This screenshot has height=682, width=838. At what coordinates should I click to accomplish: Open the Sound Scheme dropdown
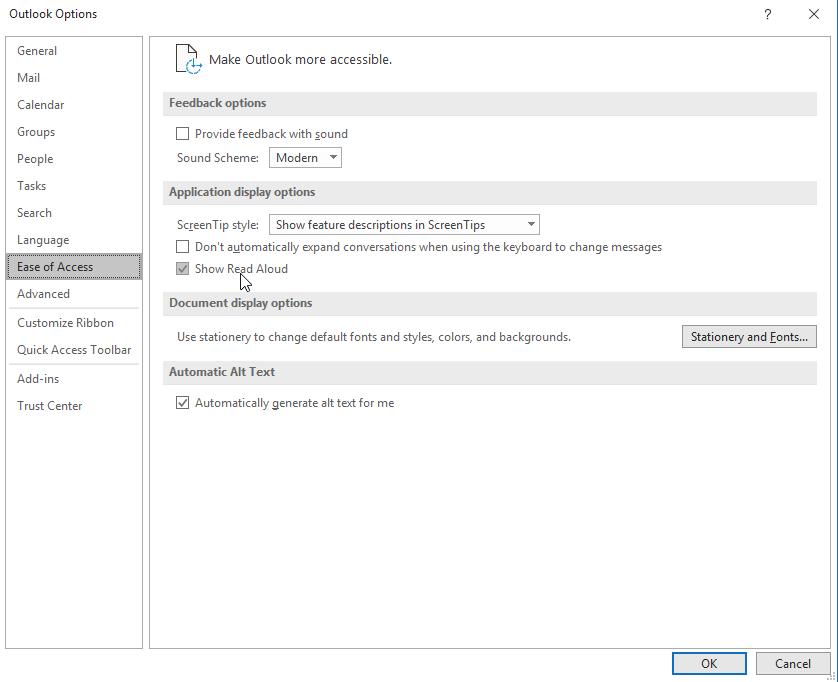305,158
